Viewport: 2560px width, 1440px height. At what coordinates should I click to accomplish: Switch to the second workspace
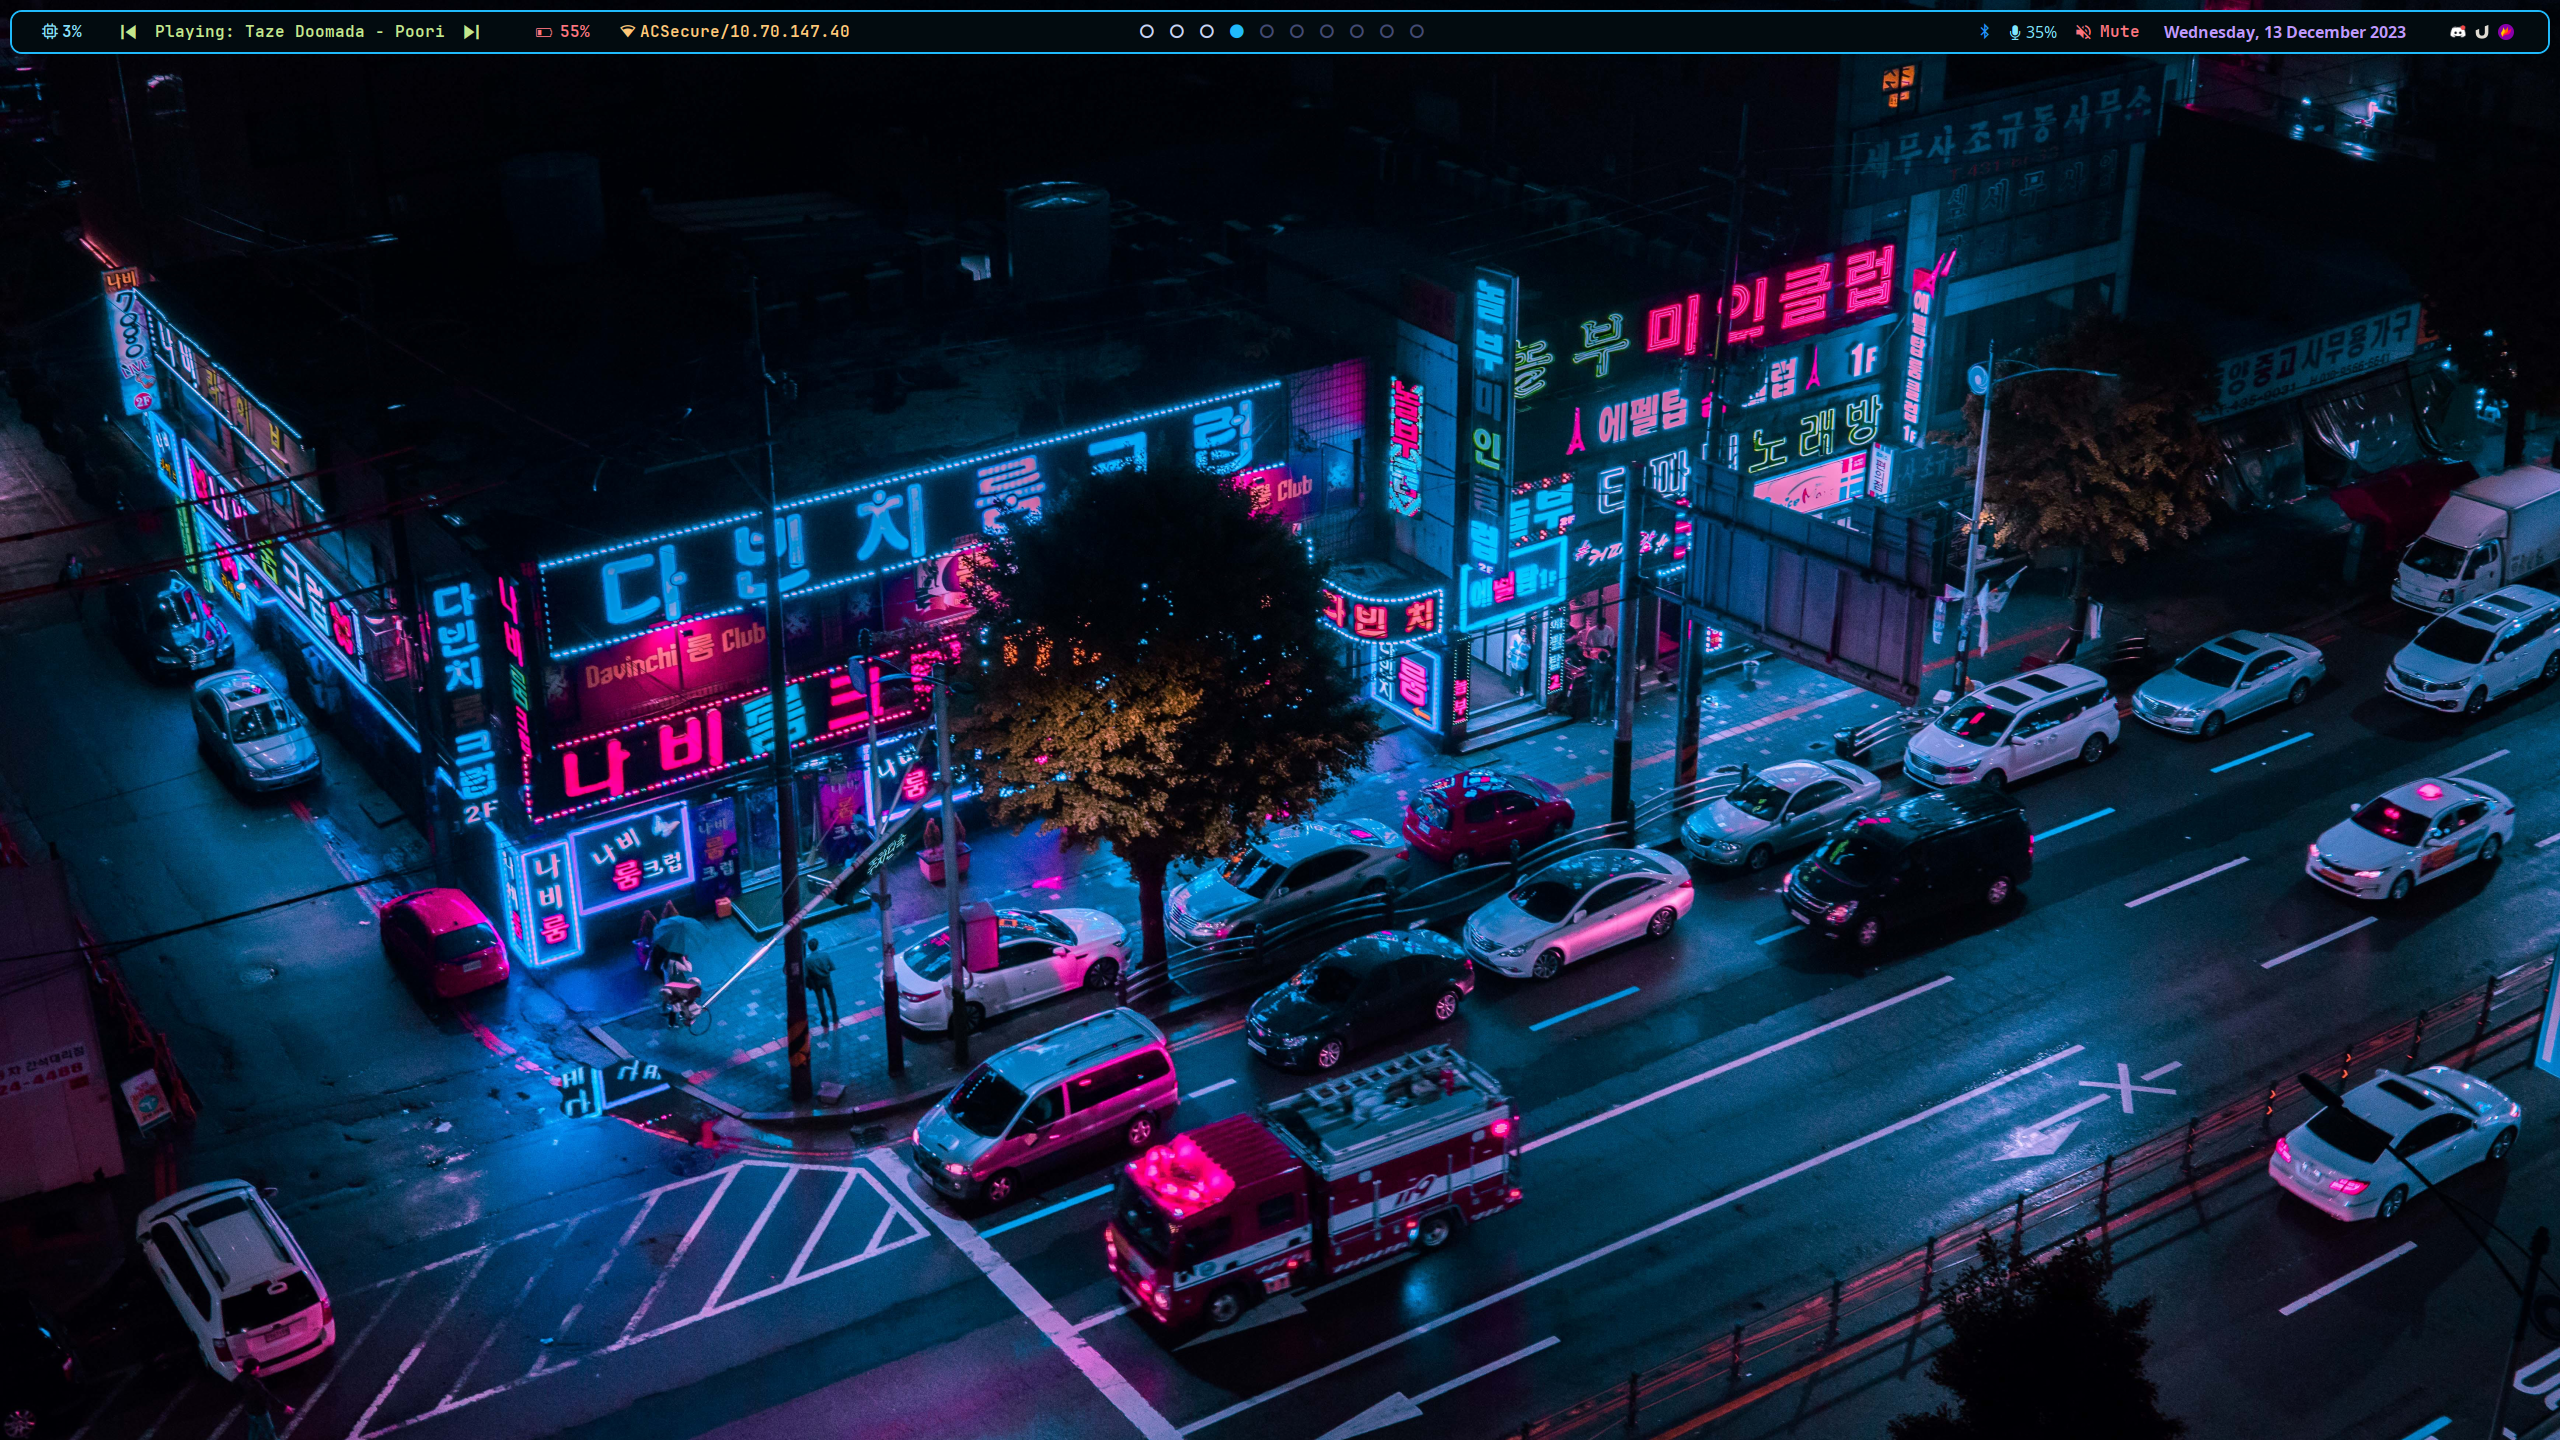(x=1177, y=32)
